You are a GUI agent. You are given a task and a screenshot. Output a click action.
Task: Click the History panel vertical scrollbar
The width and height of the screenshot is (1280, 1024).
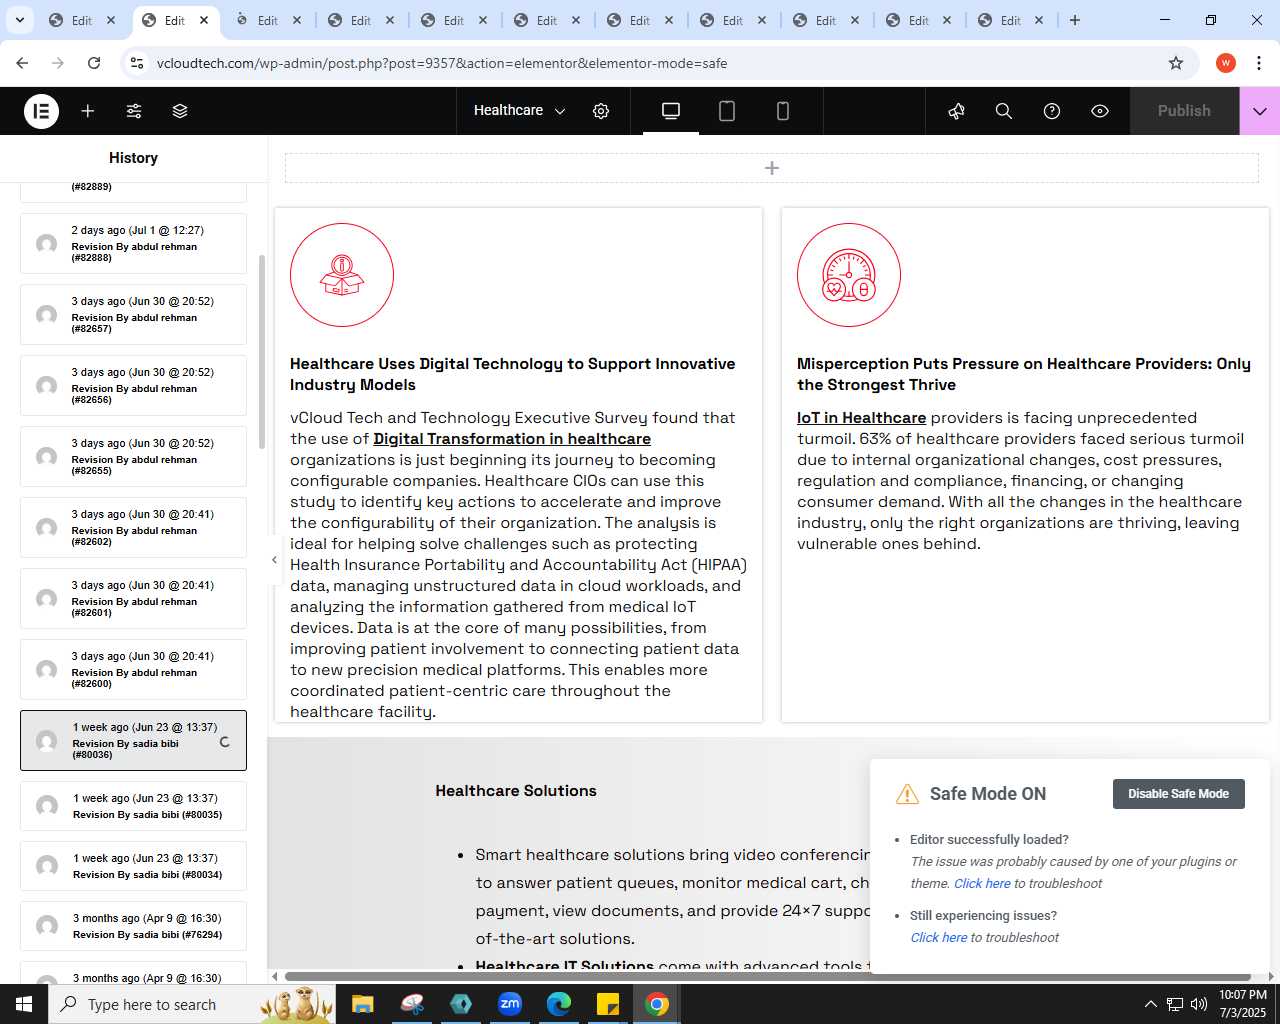pos(262,350)
